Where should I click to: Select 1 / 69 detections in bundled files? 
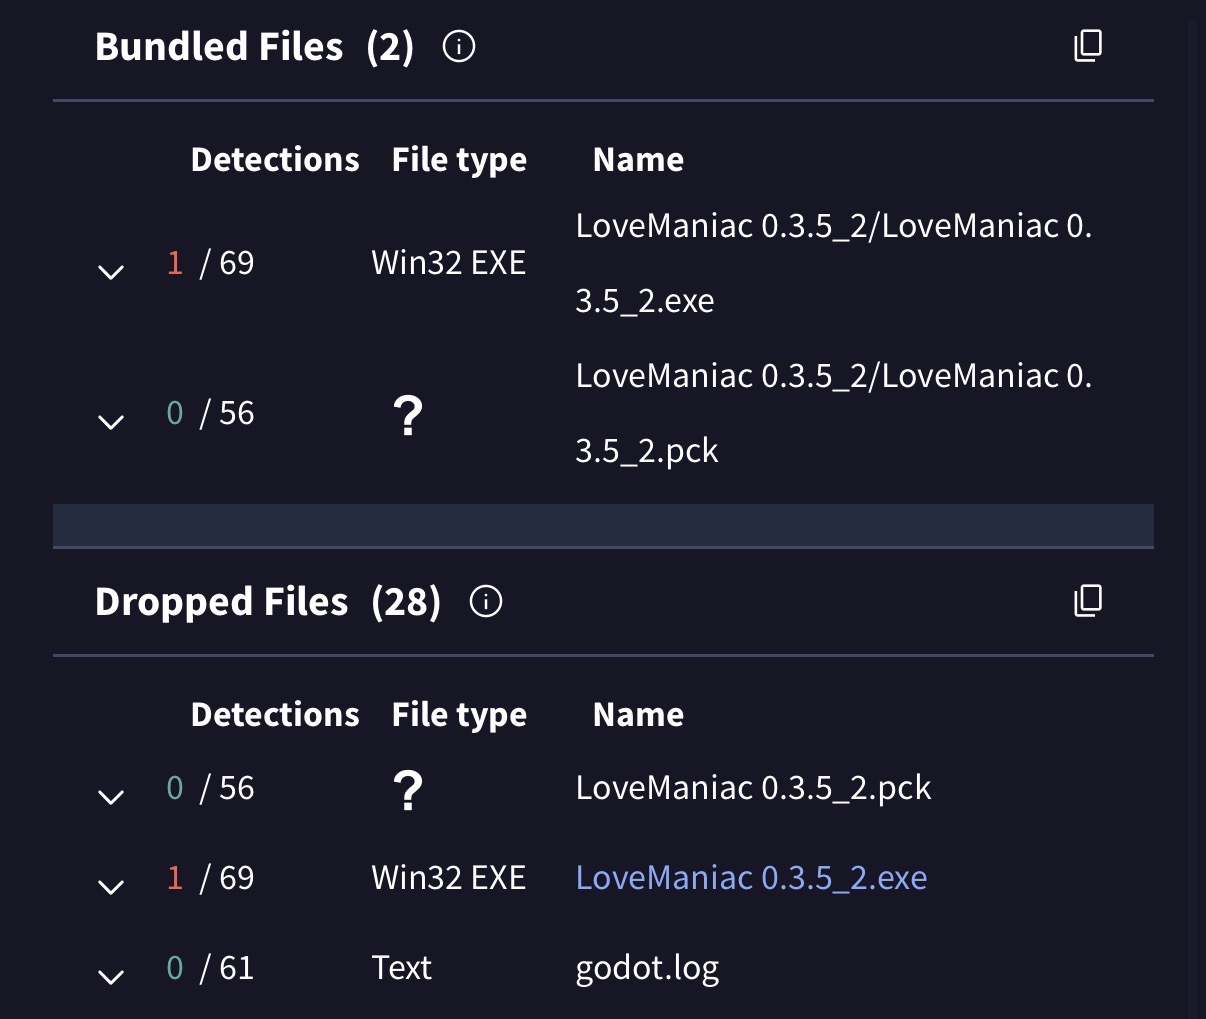[210, 263]
